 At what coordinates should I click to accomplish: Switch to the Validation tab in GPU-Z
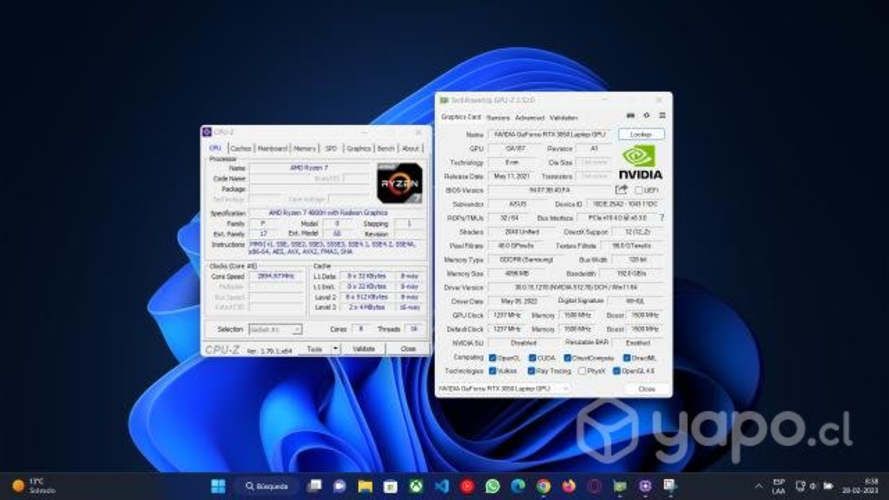coord(564,118)
